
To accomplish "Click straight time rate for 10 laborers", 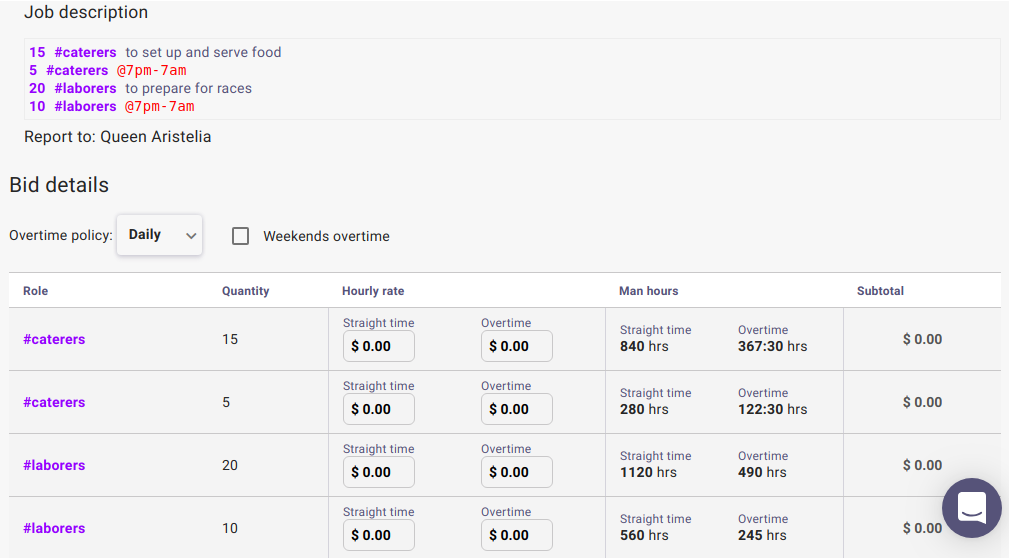I will coord(379,535).
